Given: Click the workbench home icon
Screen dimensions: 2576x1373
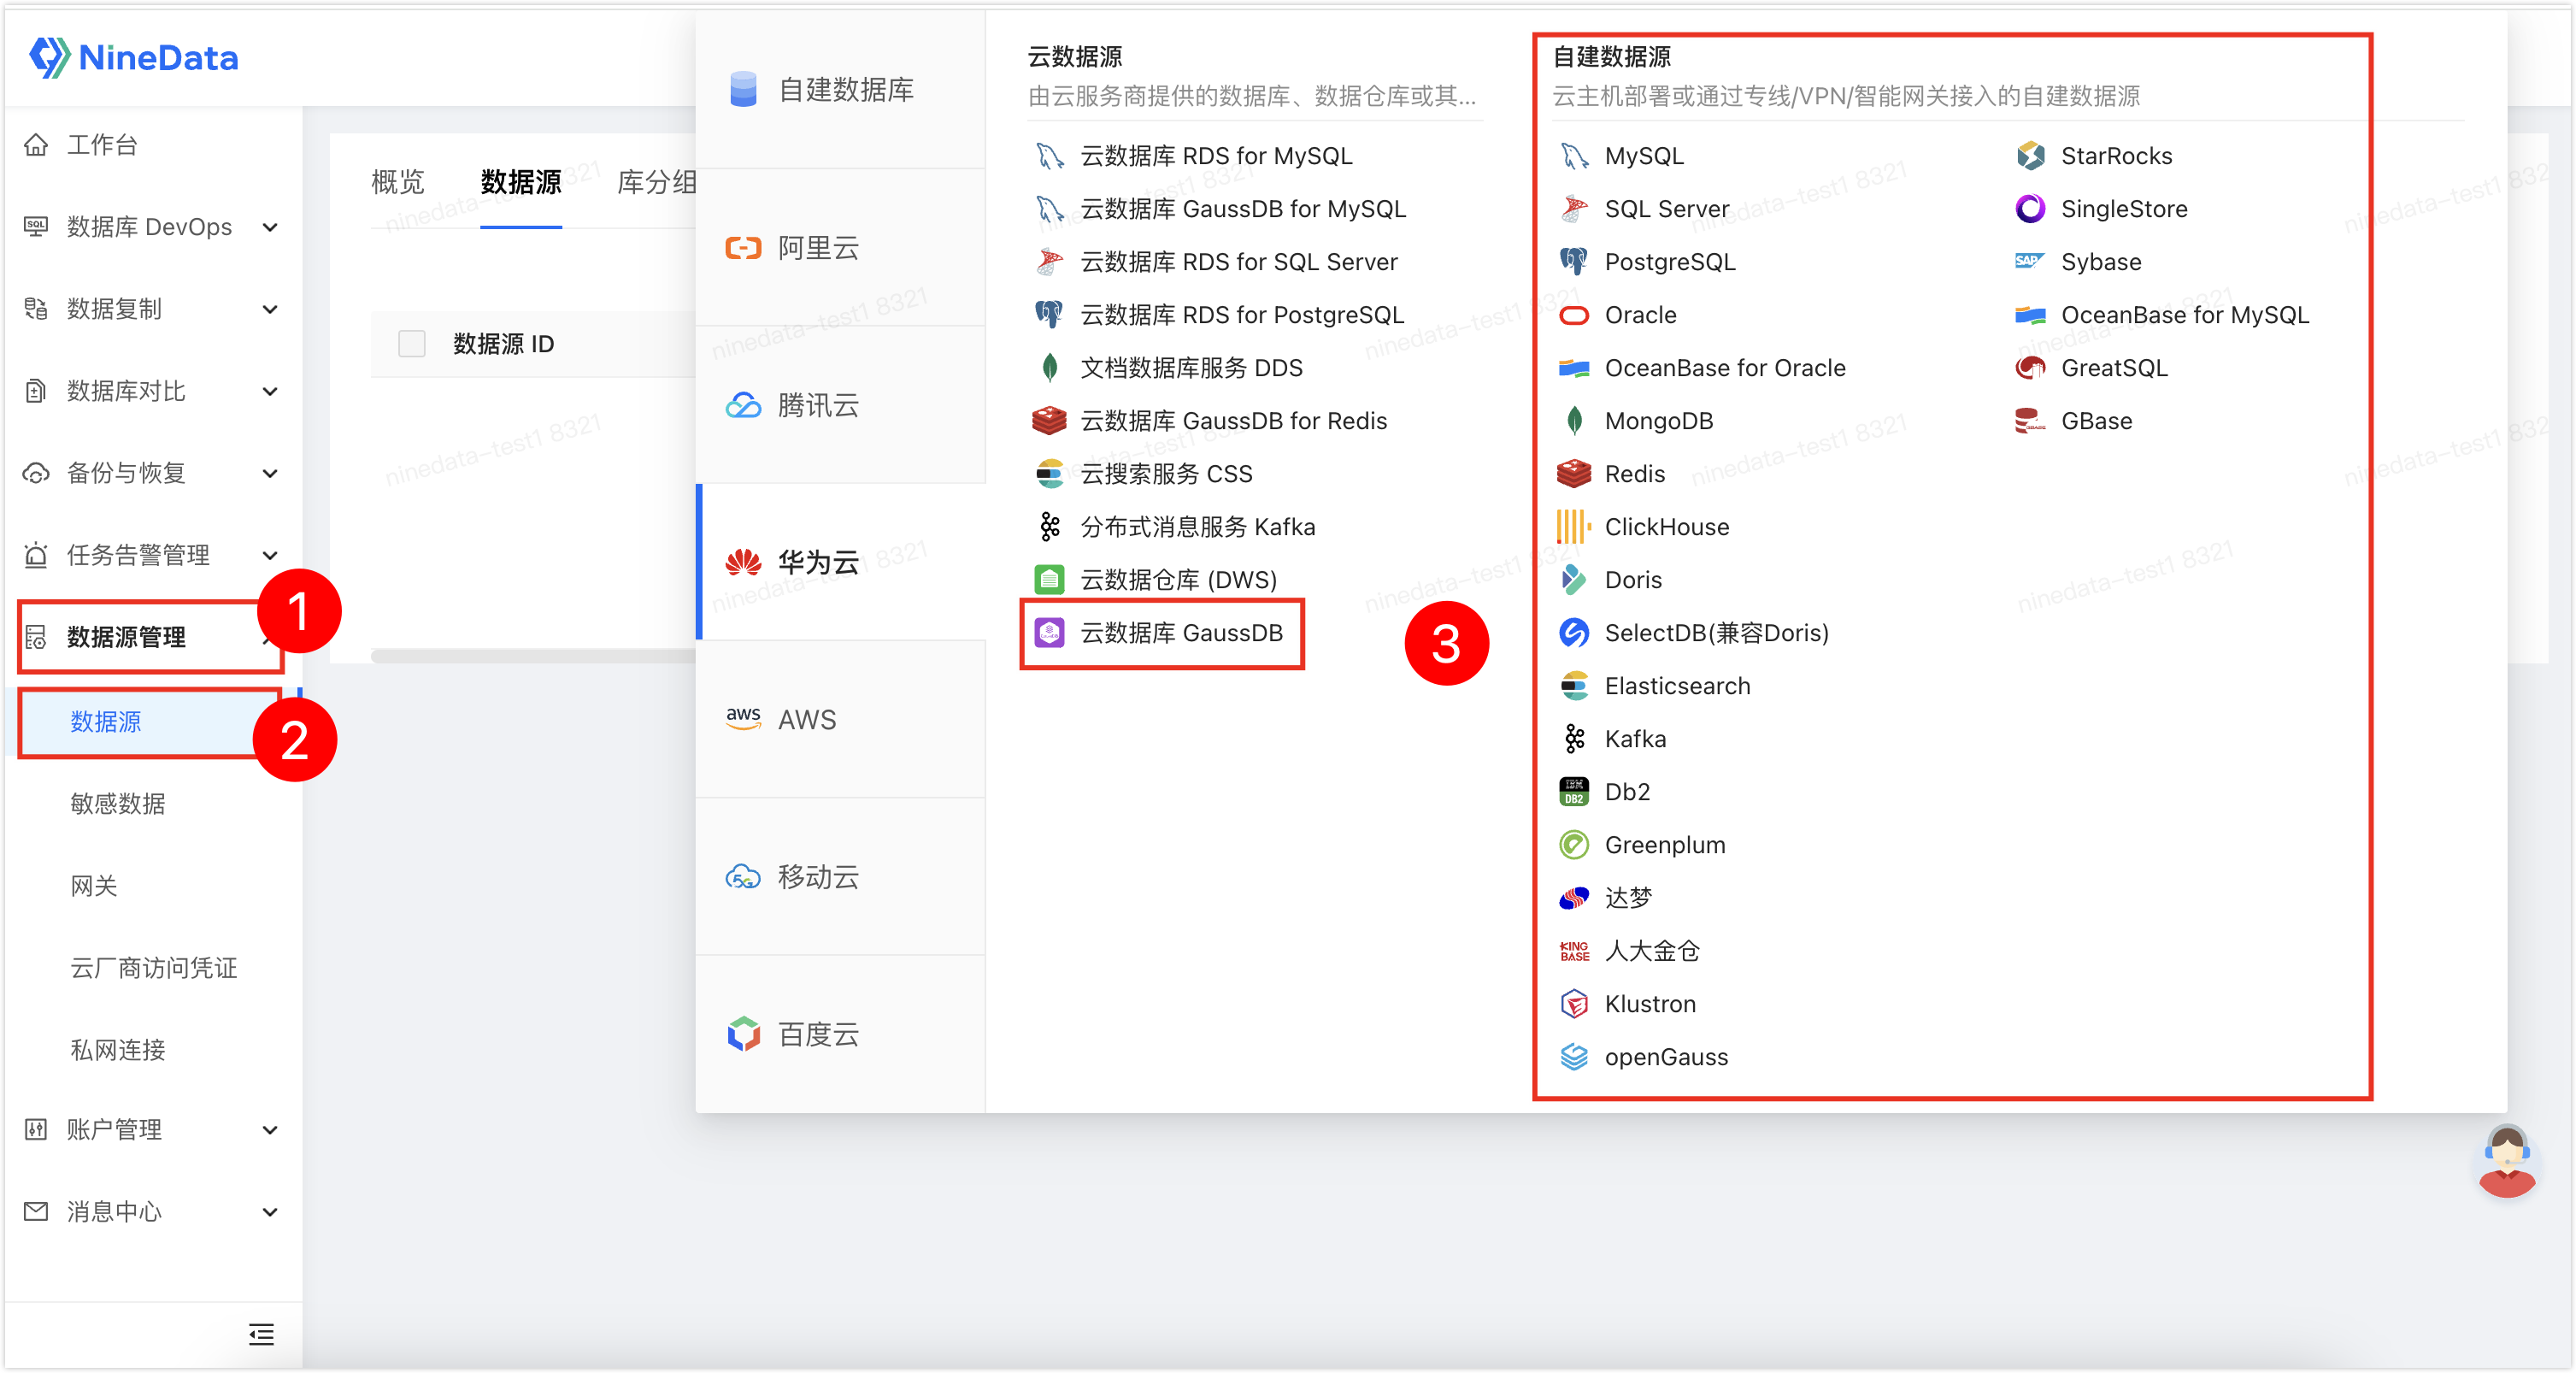Looking at the screenshot, I should (x=36, y=145).
